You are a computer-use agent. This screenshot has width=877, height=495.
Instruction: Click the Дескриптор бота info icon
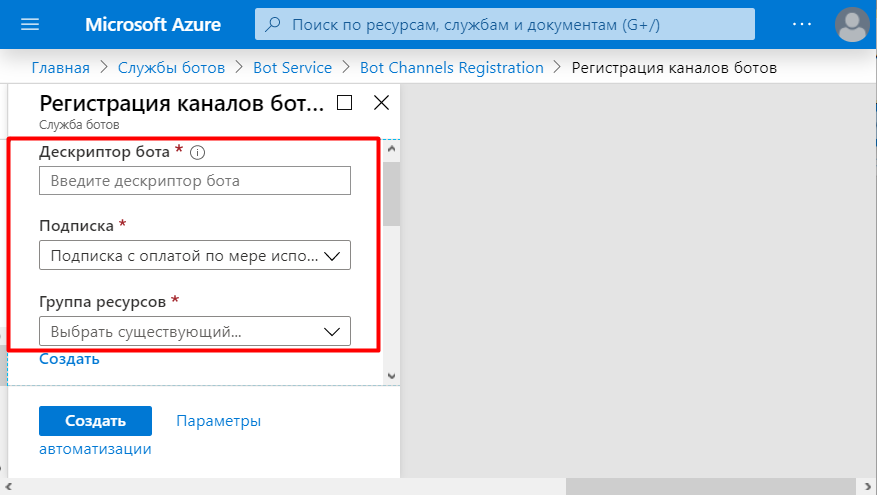197,152
